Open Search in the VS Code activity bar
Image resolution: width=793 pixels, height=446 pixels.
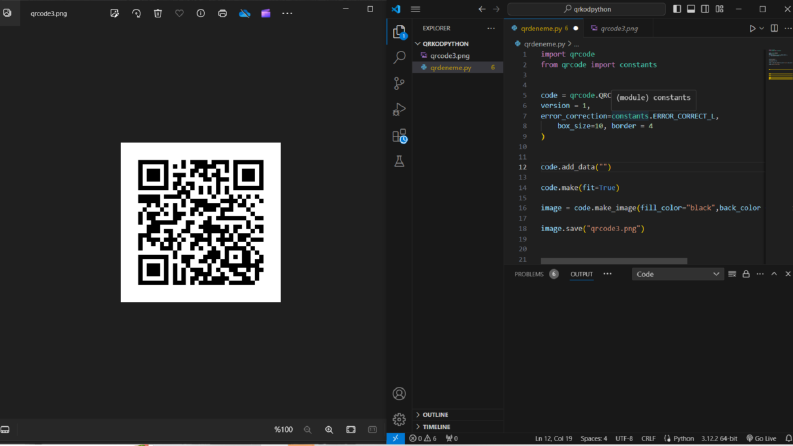tap(399, 57)
